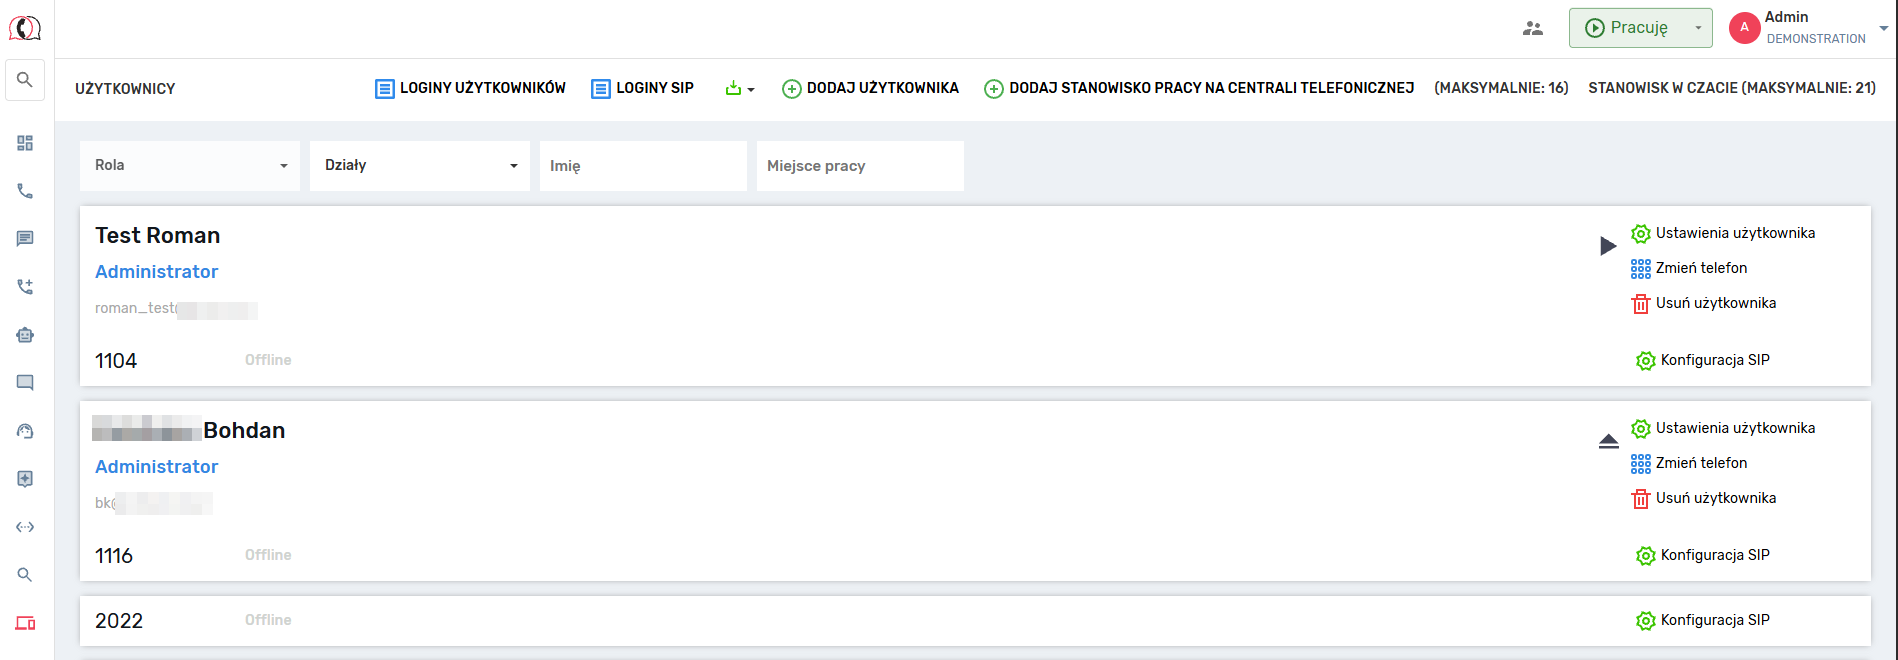Click the callback phone-plus sidebar icon

[x=25, y=287]
